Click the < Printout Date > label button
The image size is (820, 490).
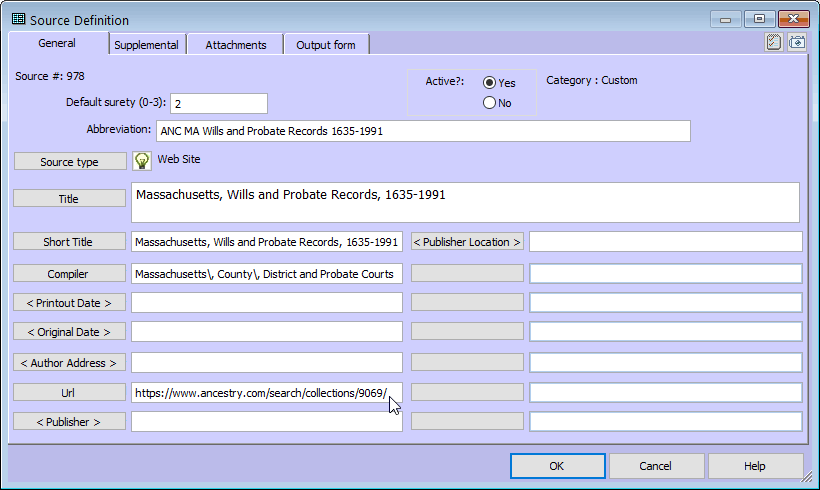[x=69, y=303]
